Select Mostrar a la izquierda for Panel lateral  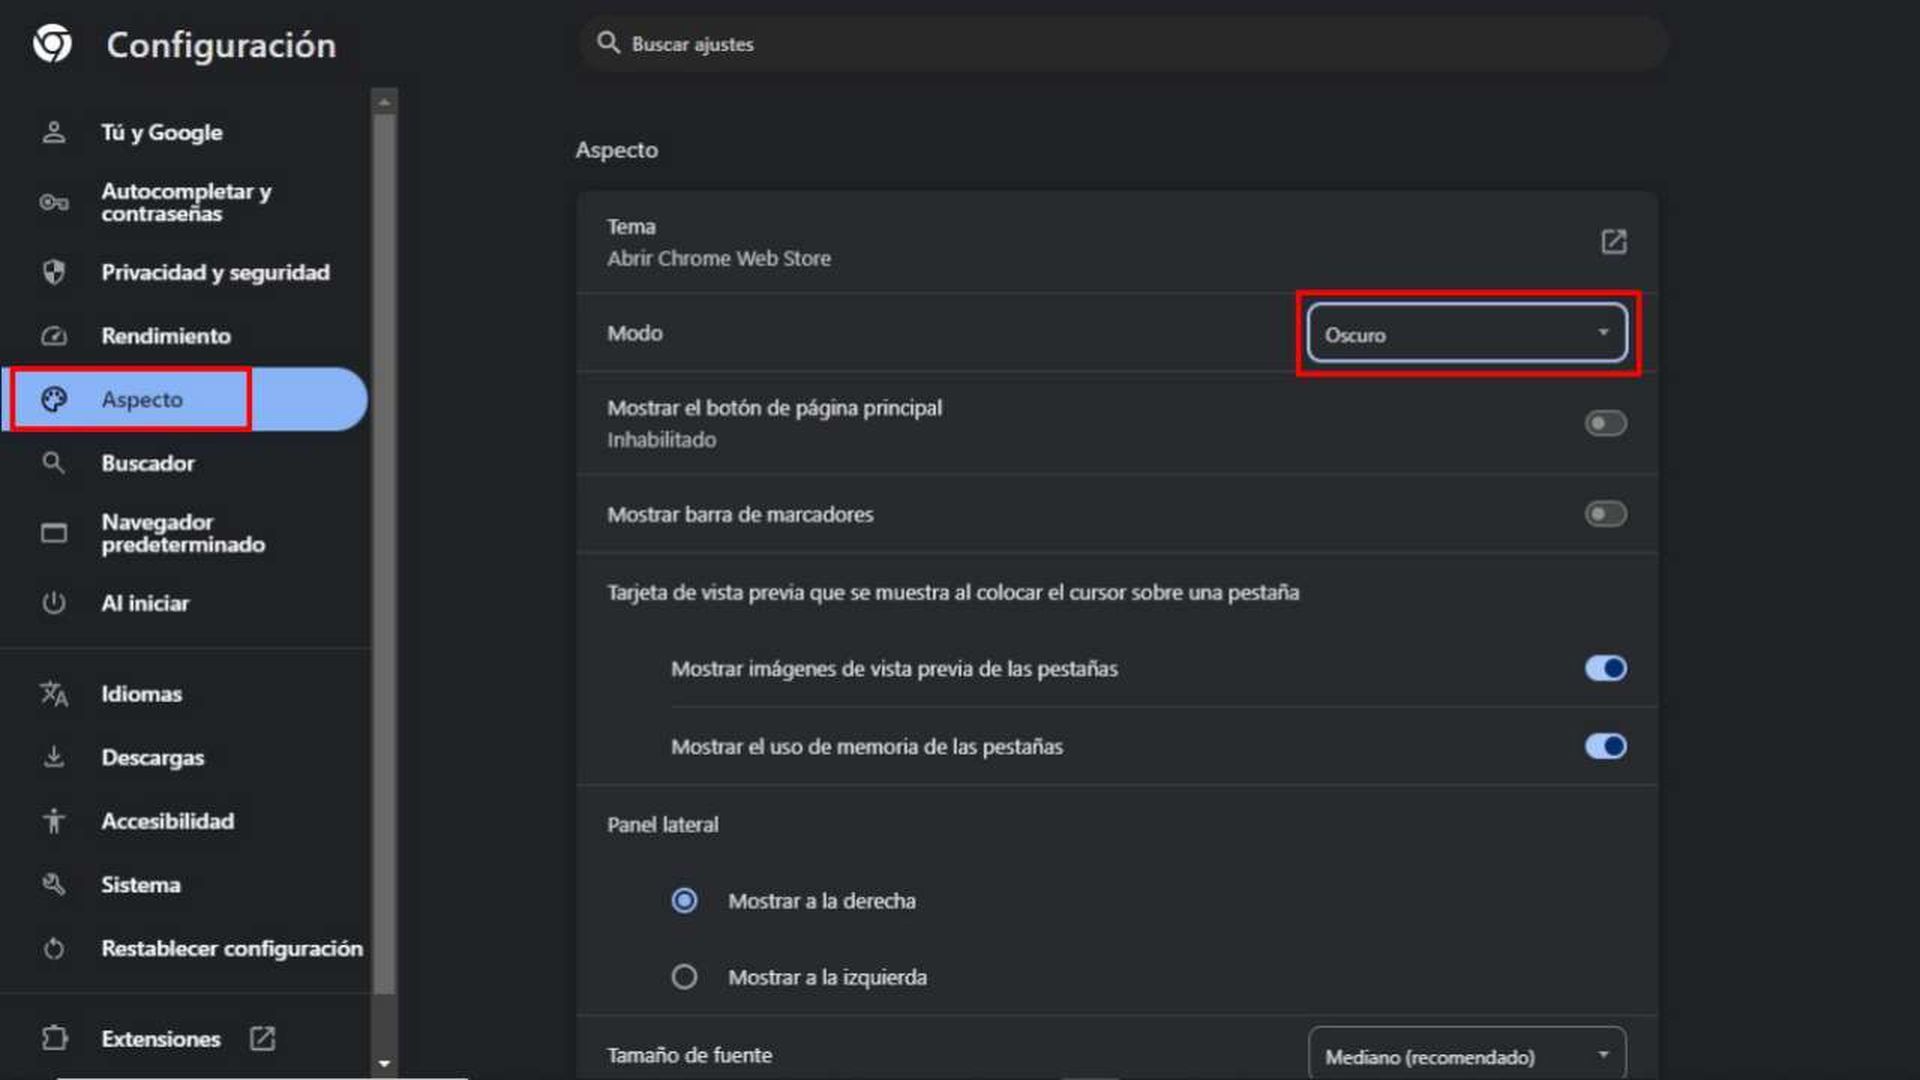(684, 977)
